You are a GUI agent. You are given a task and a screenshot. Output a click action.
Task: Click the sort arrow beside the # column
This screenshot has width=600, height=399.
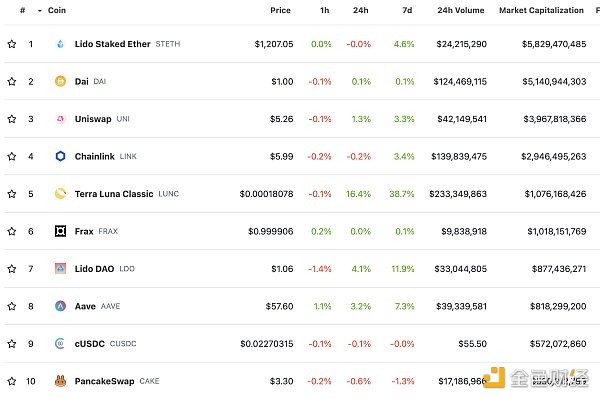(x=39, y=11)
